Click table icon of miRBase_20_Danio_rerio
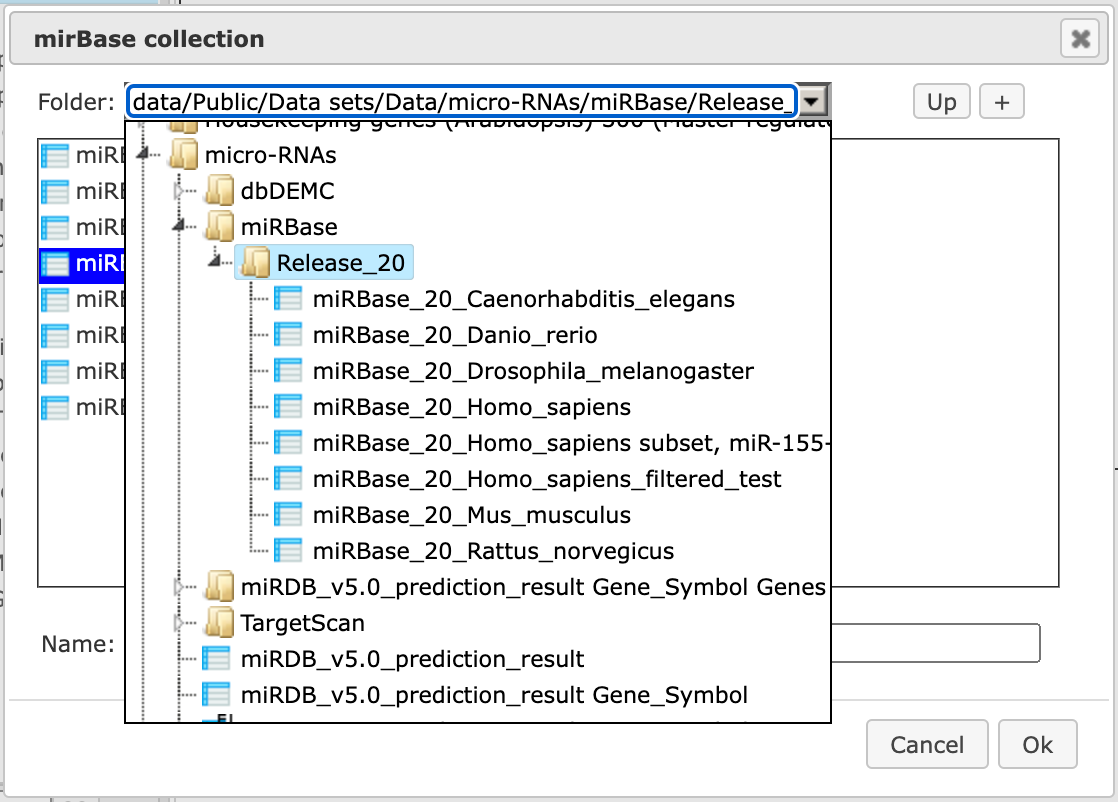 (288, 335)
